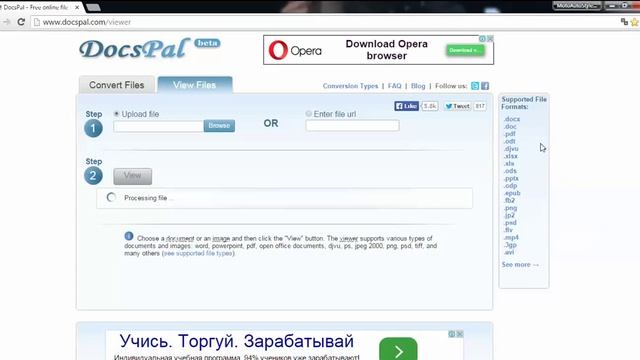Viewport: 640px width, 360px height.
Task: Click the translate icon in address bar
Action: tap(624, 22)
